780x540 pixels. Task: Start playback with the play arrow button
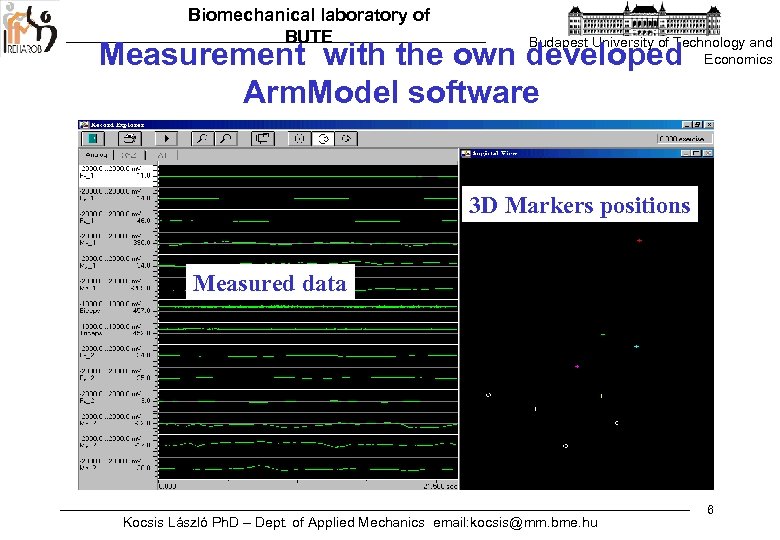(167, 139)
